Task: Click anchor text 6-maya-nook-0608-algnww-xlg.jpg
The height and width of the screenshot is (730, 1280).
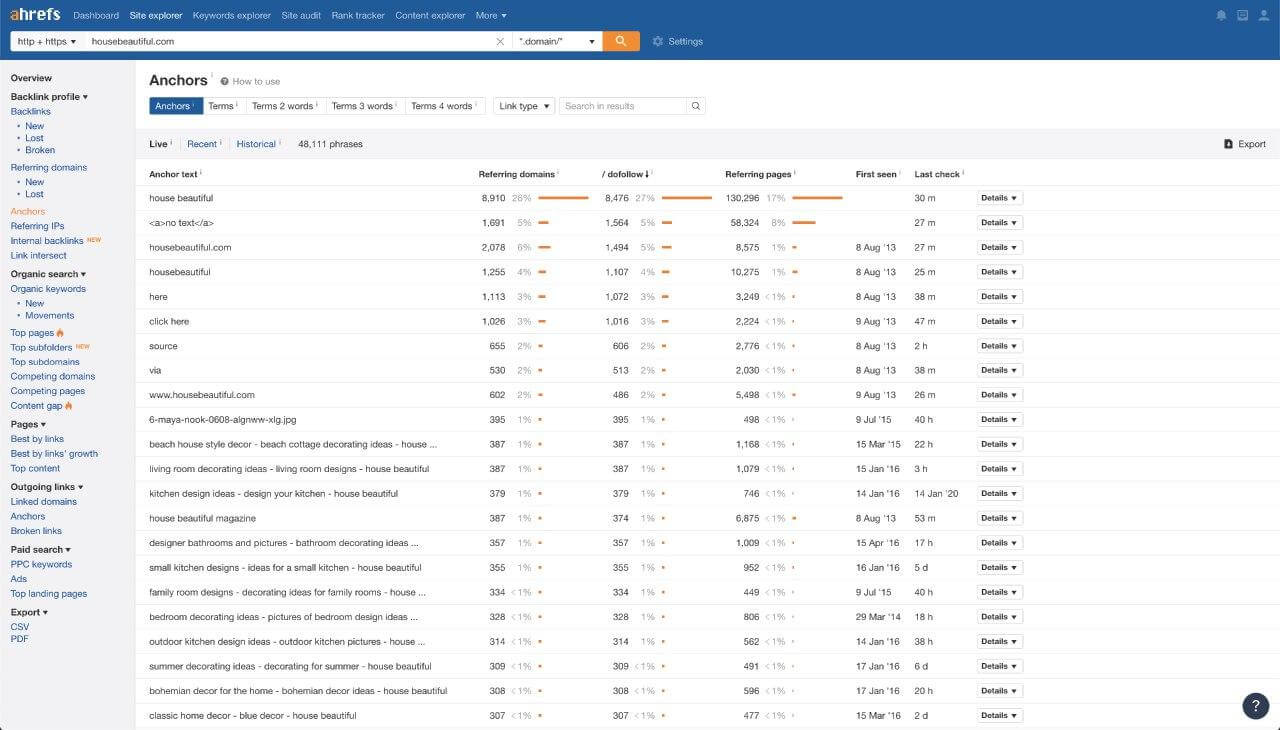Action: 223,420
